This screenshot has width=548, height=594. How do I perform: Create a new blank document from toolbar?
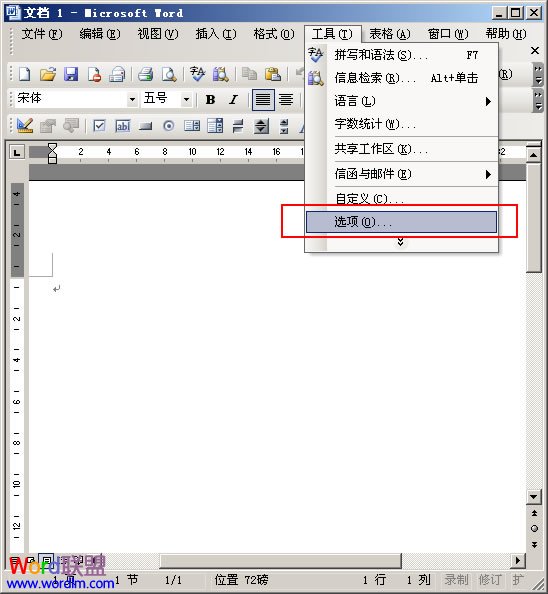(x=25, y=74)
